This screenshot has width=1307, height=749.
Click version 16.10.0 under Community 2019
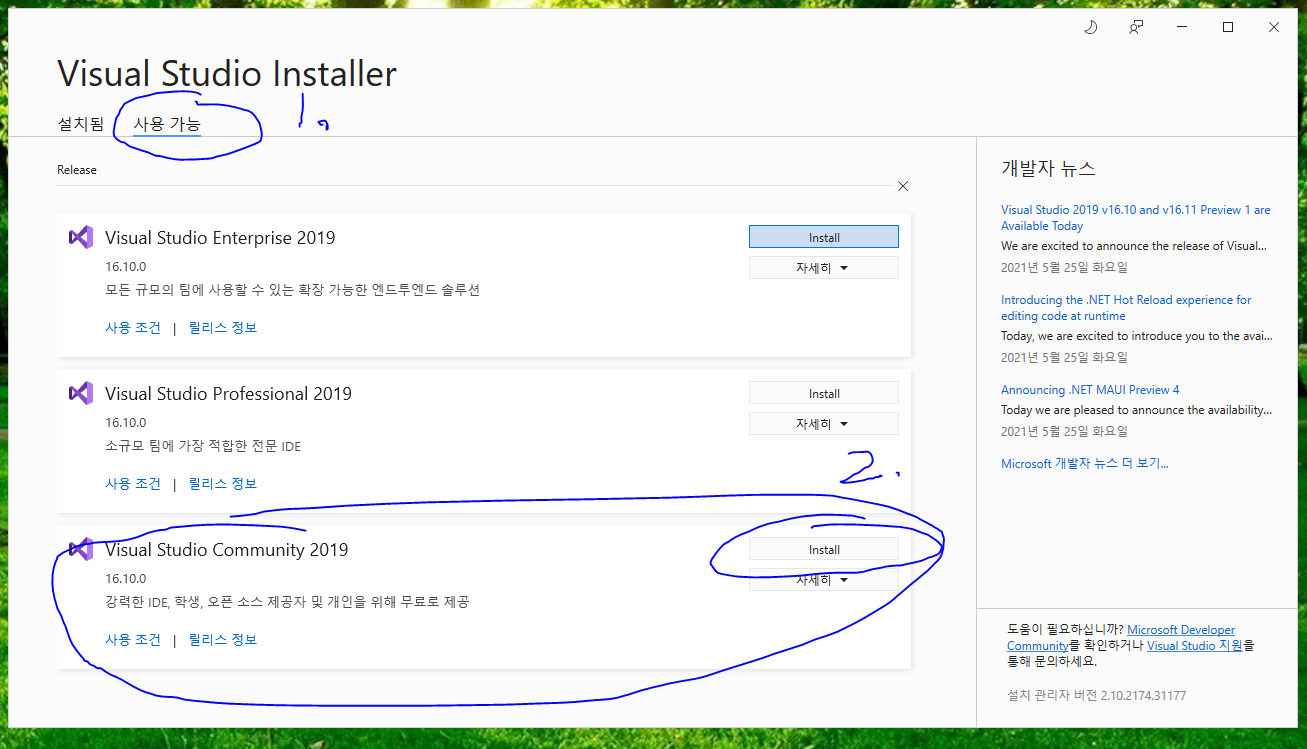[x=125, y=579]
